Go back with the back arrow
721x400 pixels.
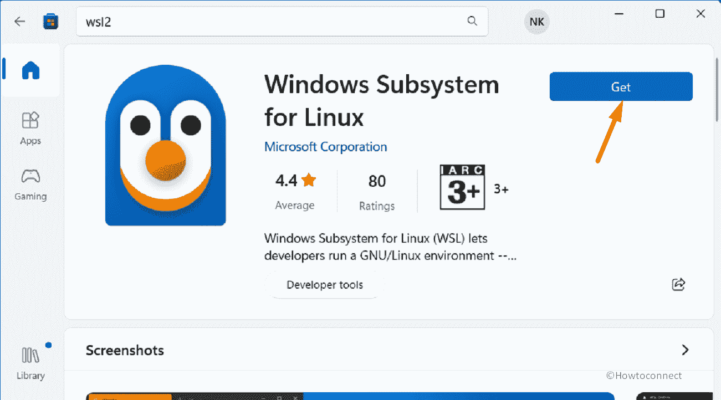pos(19,22)
